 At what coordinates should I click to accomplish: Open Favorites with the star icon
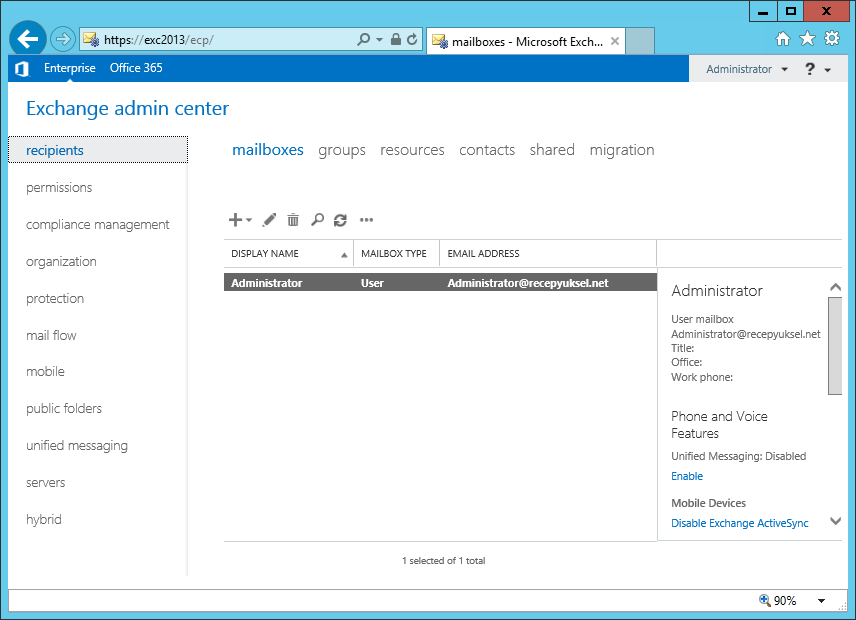point(807,39)
